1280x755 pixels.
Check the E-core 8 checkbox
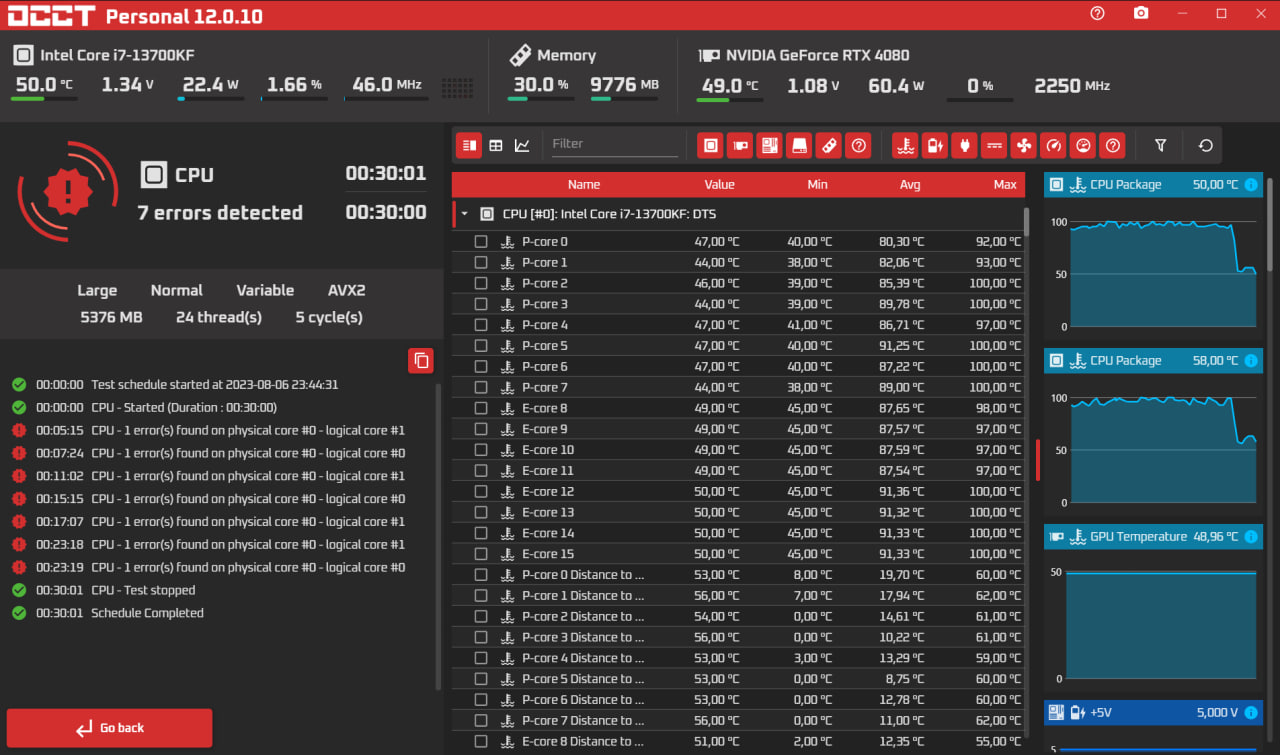coord(481,408)
